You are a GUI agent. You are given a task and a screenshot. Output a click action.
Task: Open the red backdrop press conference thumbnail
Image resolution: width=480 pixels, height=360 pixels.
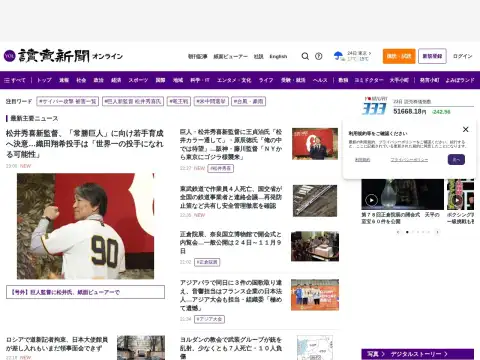pos(315,144)
